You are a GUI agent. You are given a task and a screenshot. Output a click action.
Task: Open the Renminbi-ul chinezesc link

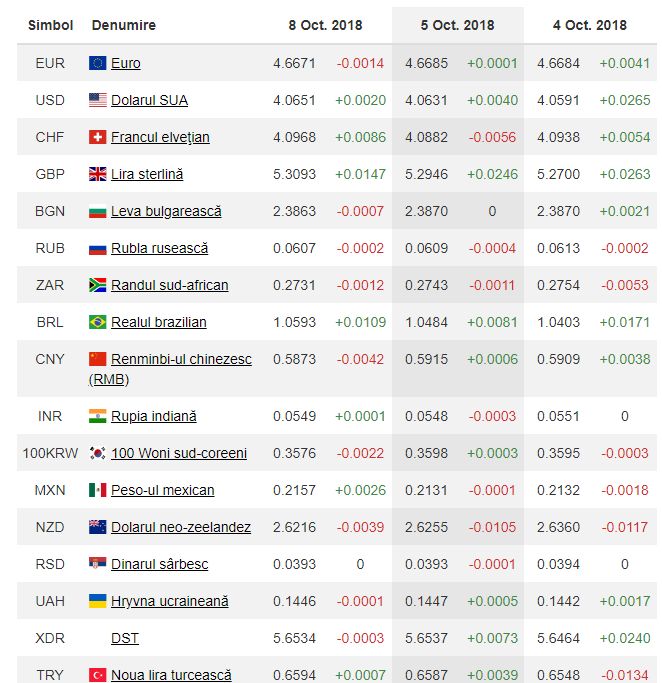[x=181, y=359]
